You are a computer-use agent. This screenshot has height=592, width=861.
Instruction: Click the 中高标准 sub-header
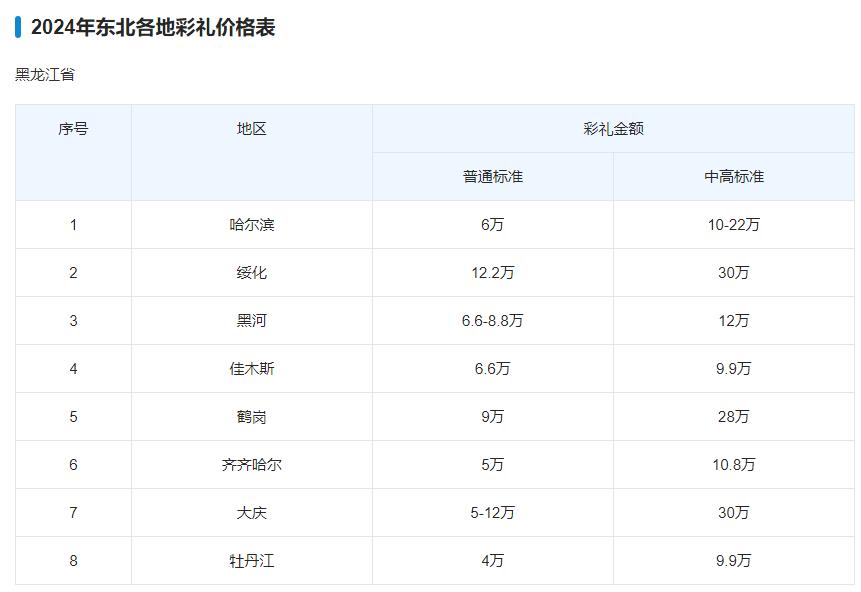pyautogui.click(x=734, y=177)
